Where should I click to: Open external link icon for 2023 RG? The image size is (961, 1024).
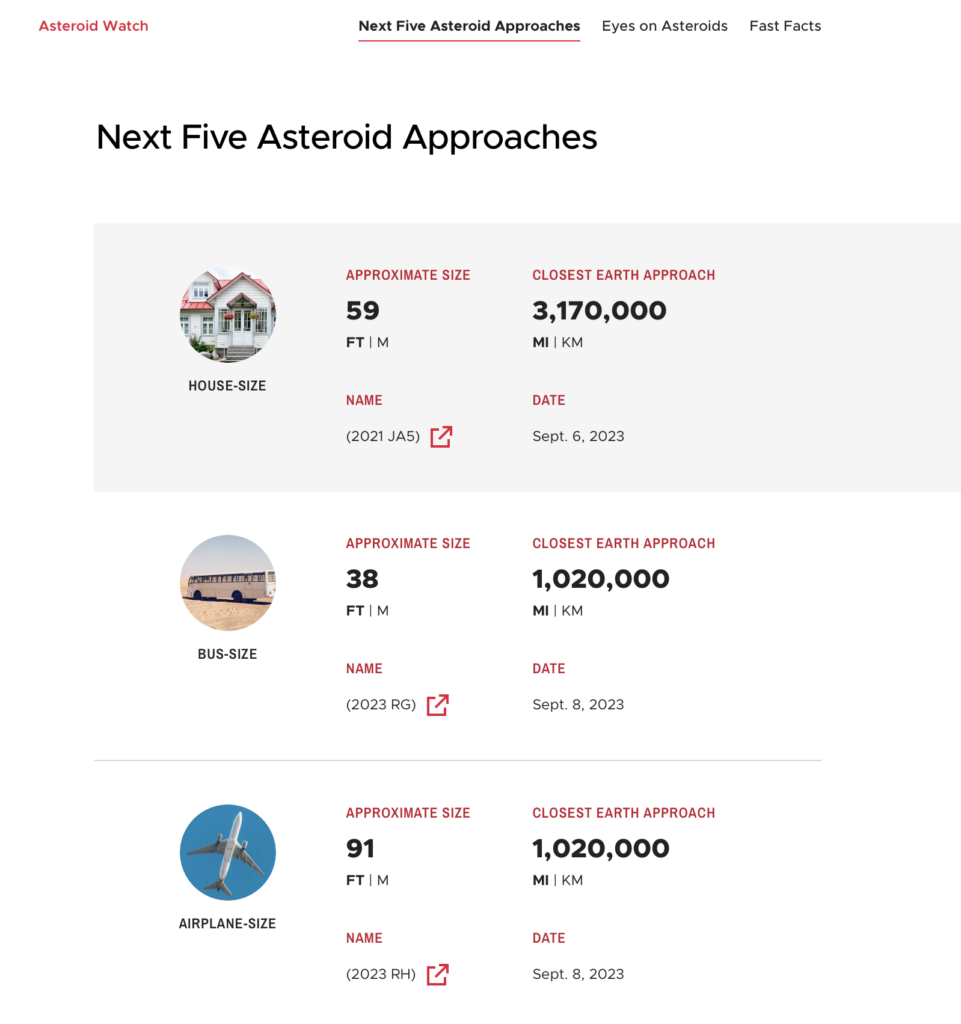tap(437, 705)
